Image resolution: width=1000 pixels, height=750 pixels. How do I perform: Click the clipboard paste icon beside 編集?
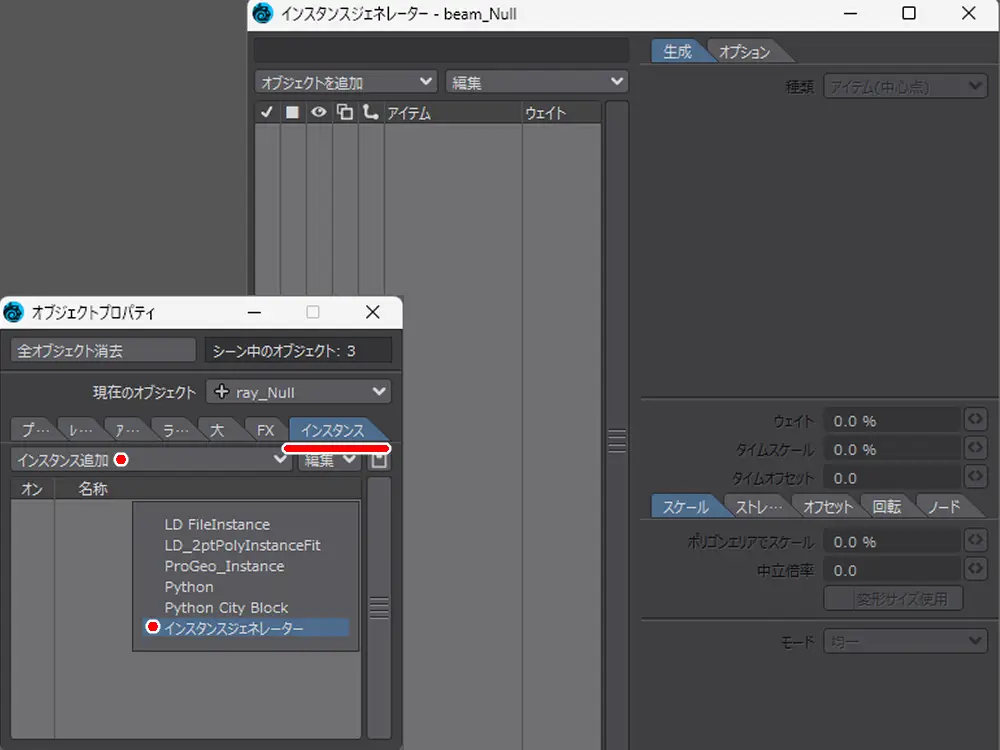click(x=379, y=460)
